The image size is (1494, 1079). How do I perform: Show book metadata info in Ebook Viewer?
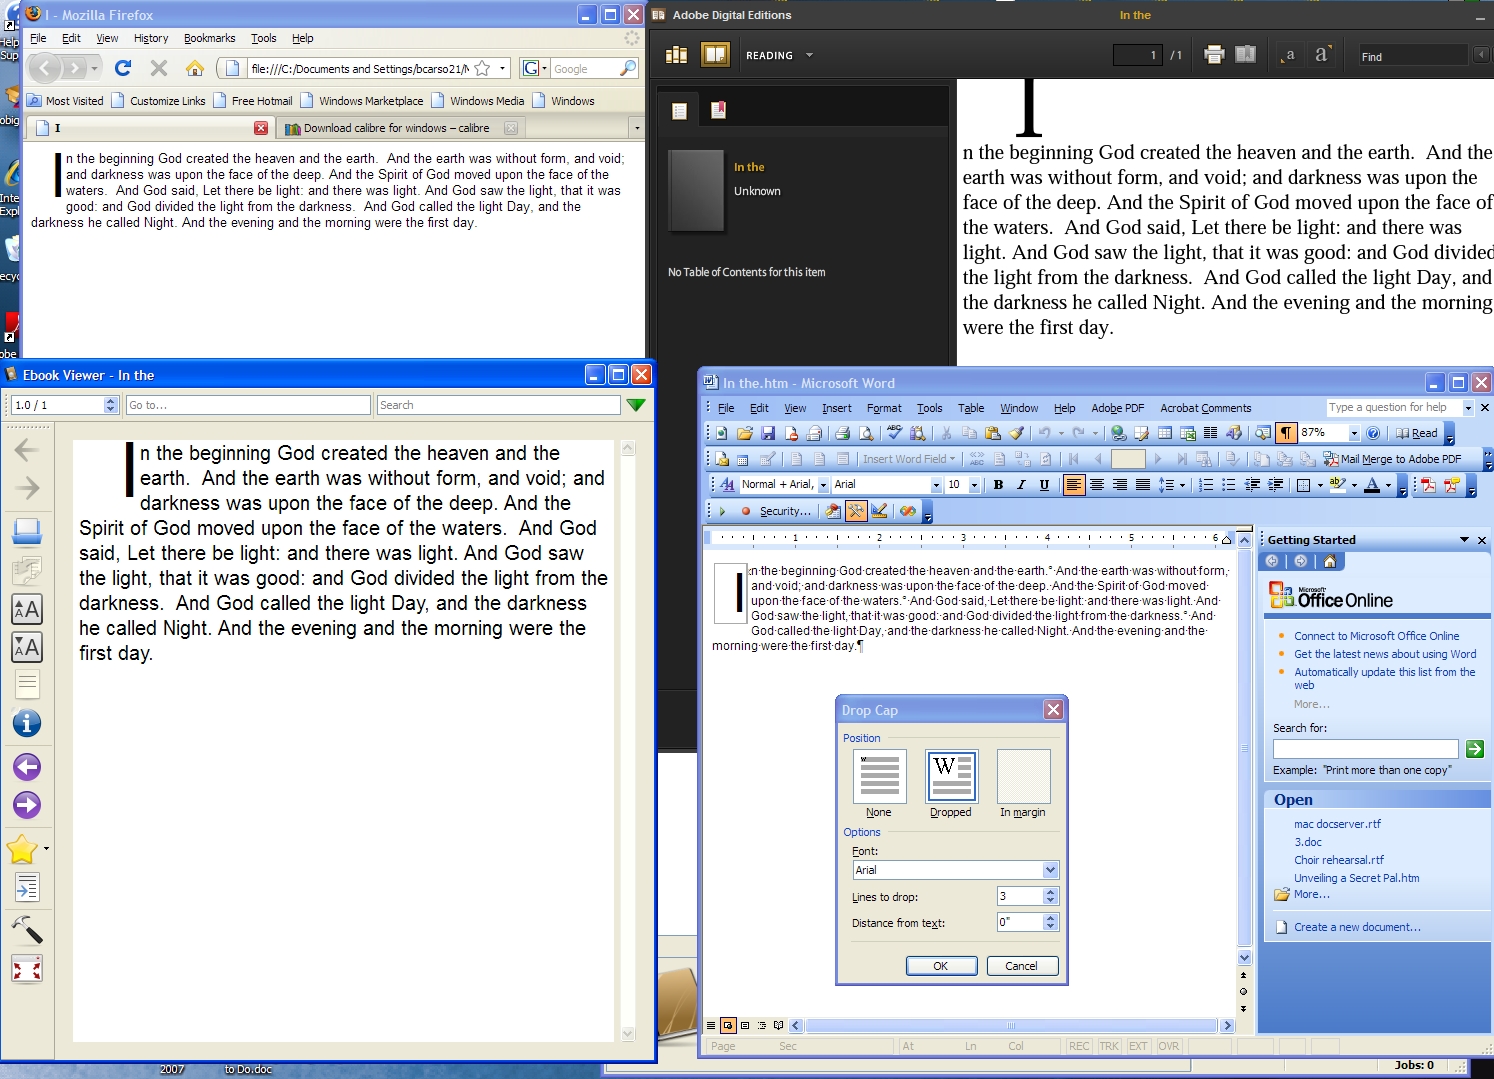(x=27, y=722)
